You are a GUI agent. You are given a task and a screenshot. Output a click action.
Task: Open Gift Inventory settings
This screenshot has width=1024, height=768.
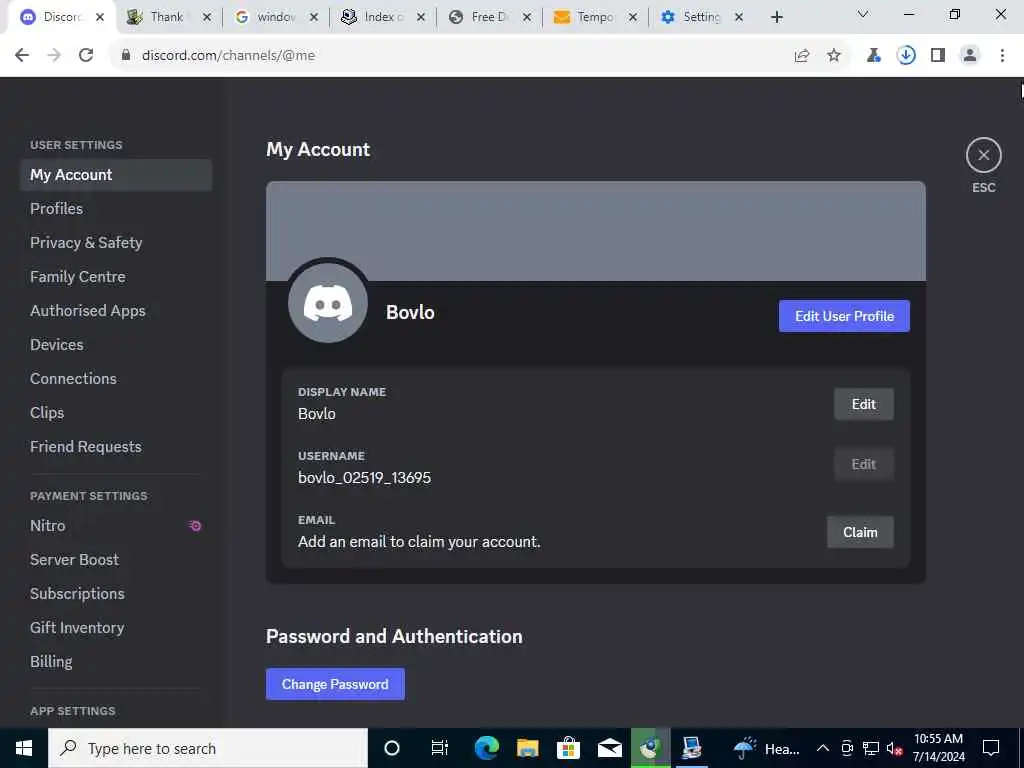pos(116,628)
